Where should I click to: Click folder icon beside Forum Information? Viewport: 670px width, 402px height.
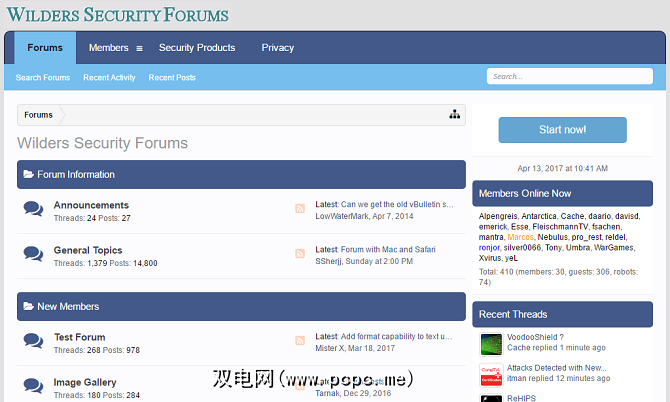[29, 174]
